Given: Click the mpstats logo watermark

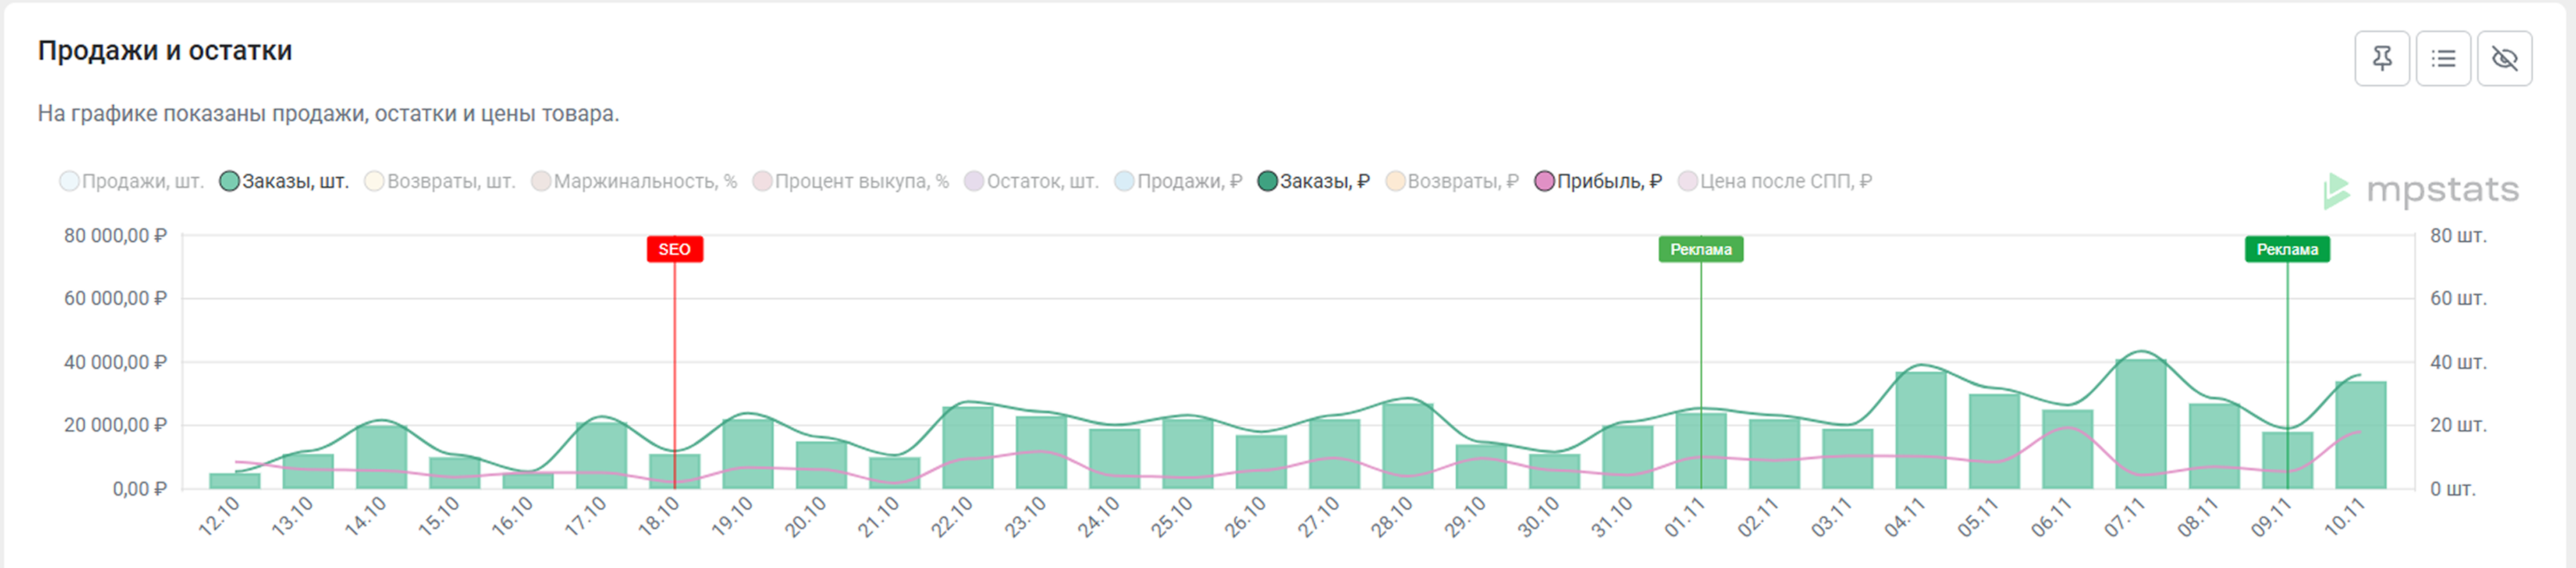Looking at the screenshot, I should (x=2421, y=190).
